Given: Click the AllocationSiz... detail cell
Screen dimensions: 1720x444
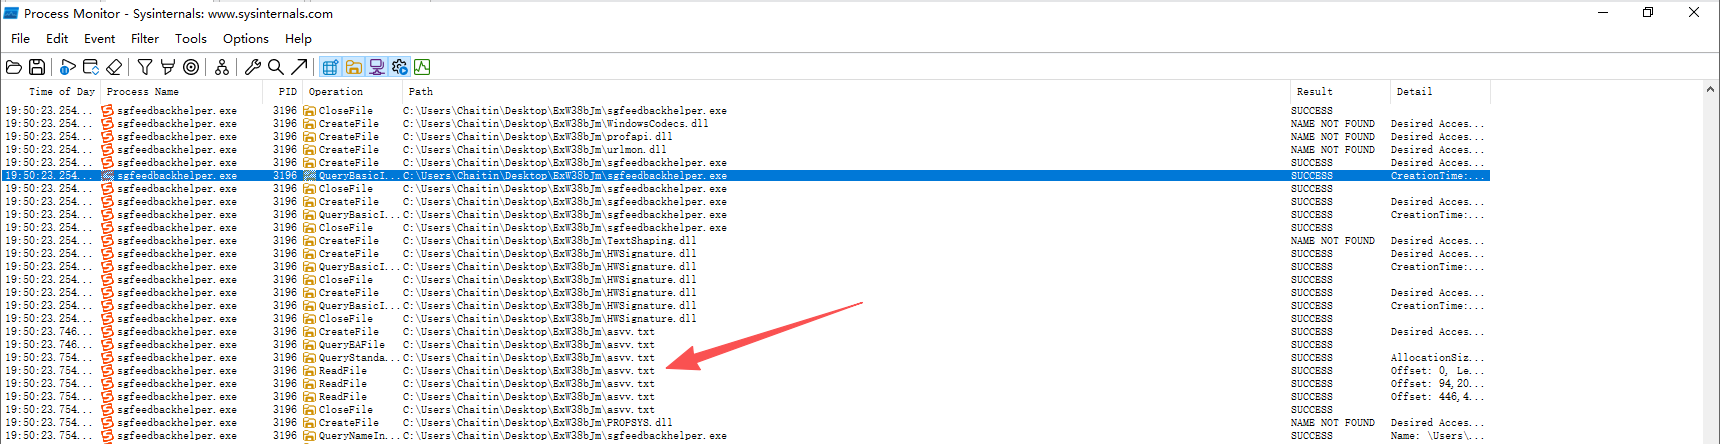Looking at the screenshot, I should point(1437,358).
